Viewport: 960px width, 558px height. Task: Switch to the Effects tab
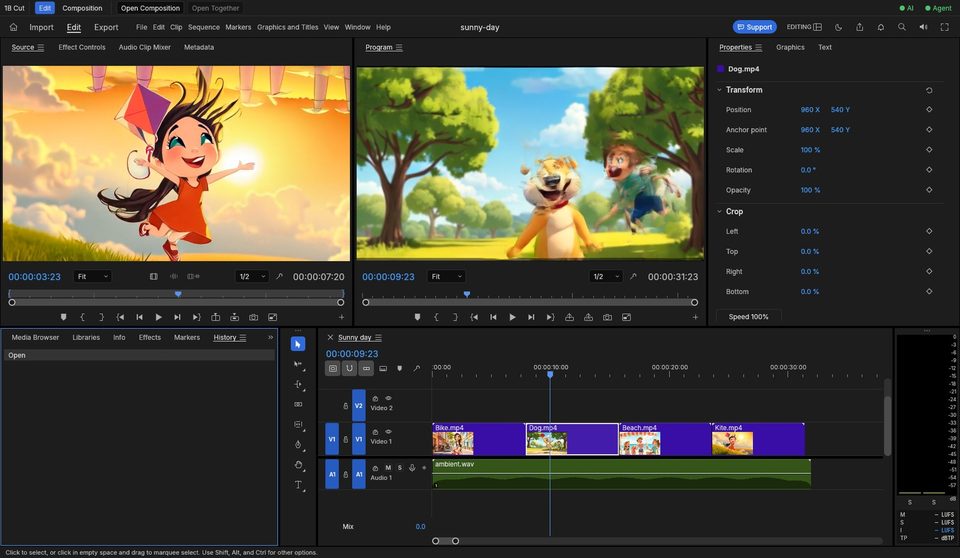point(149,337)
